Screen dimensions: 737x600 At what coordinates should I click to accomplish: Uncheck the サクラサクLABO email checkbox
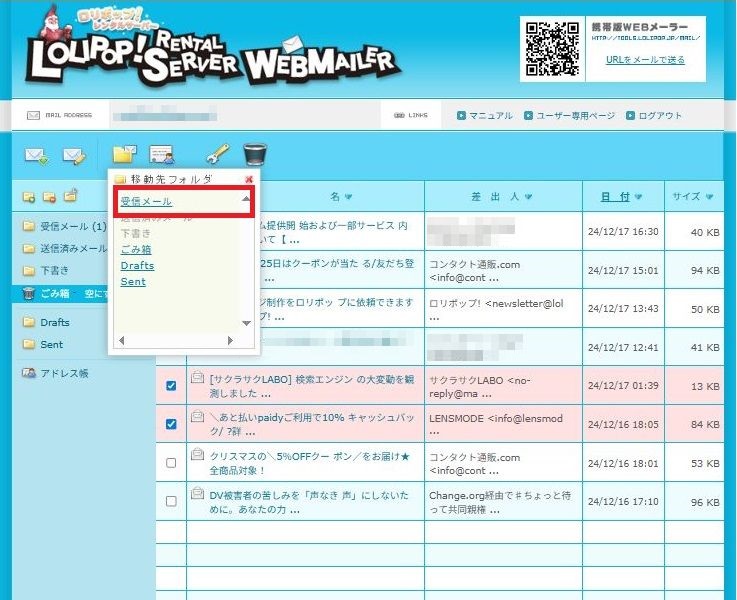click(171, 386)
